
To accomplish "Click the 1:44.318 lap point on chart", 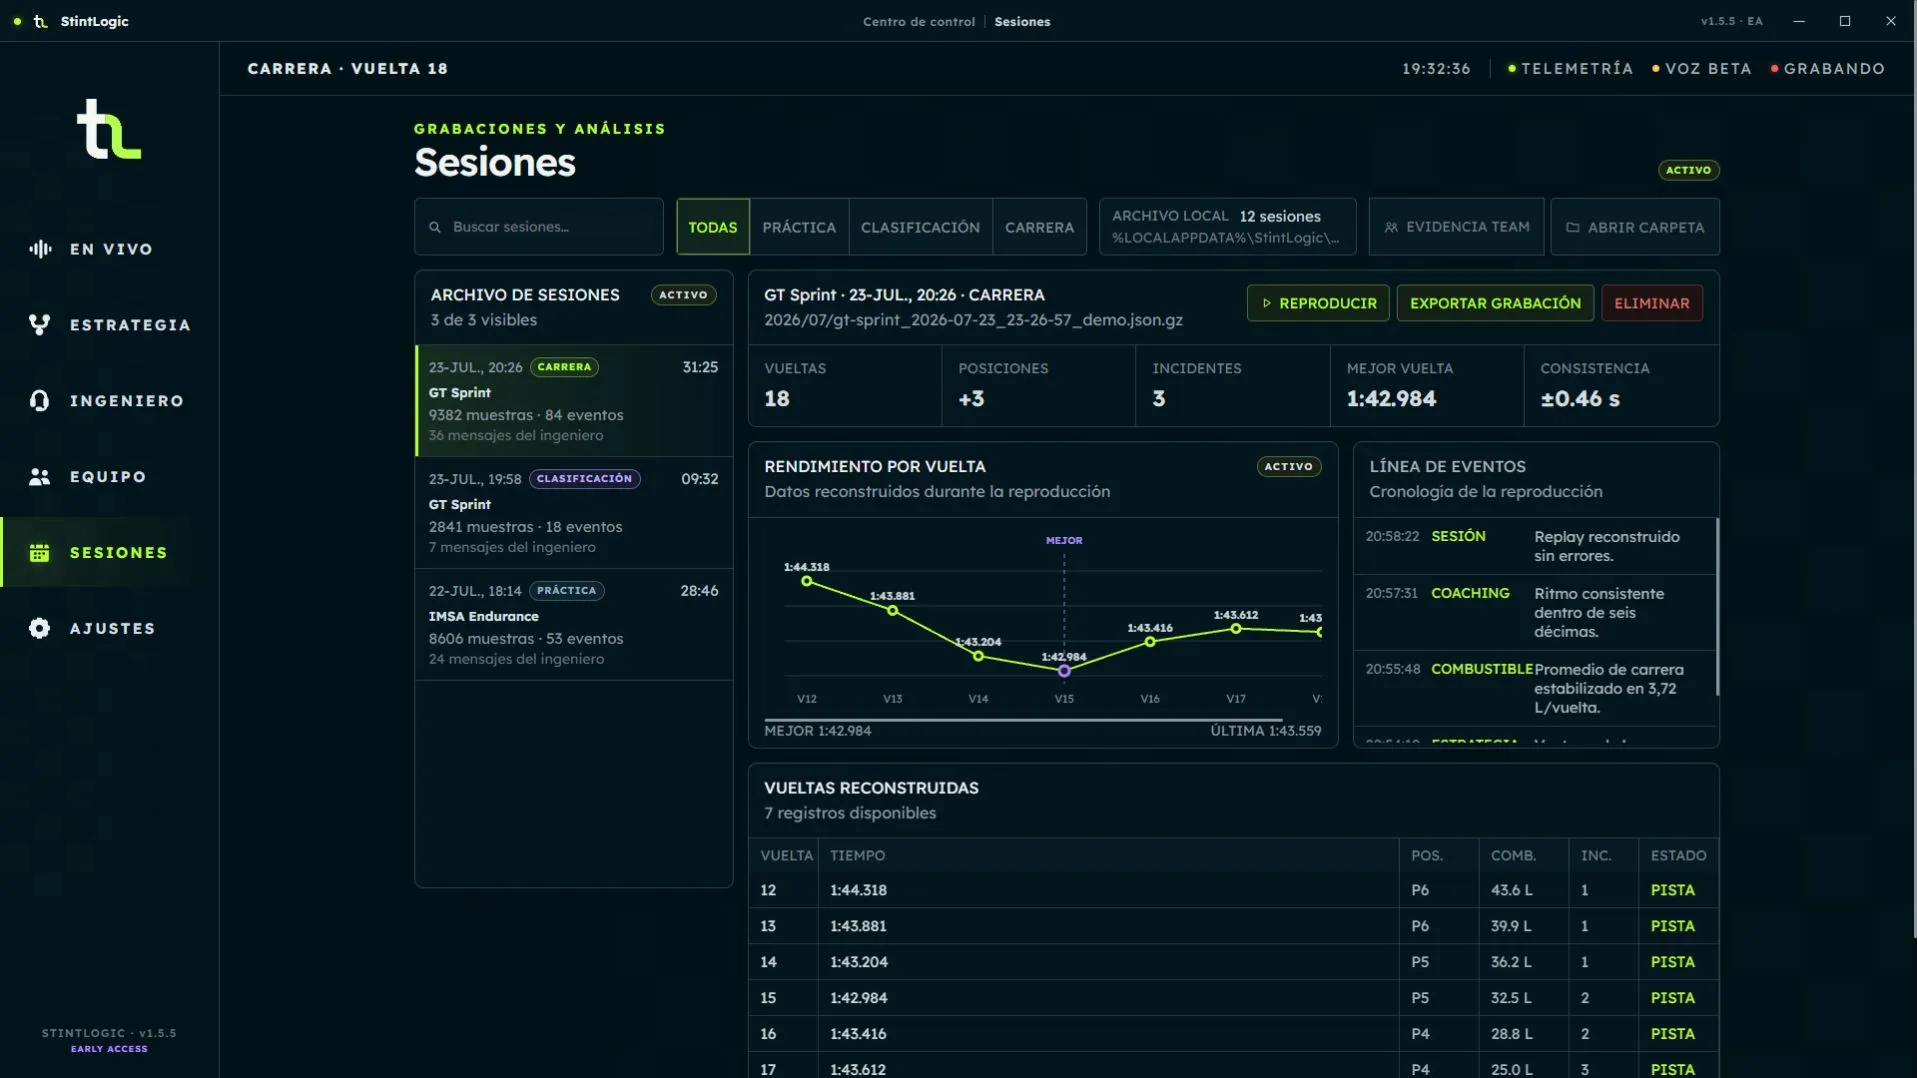I will (807, 581).
